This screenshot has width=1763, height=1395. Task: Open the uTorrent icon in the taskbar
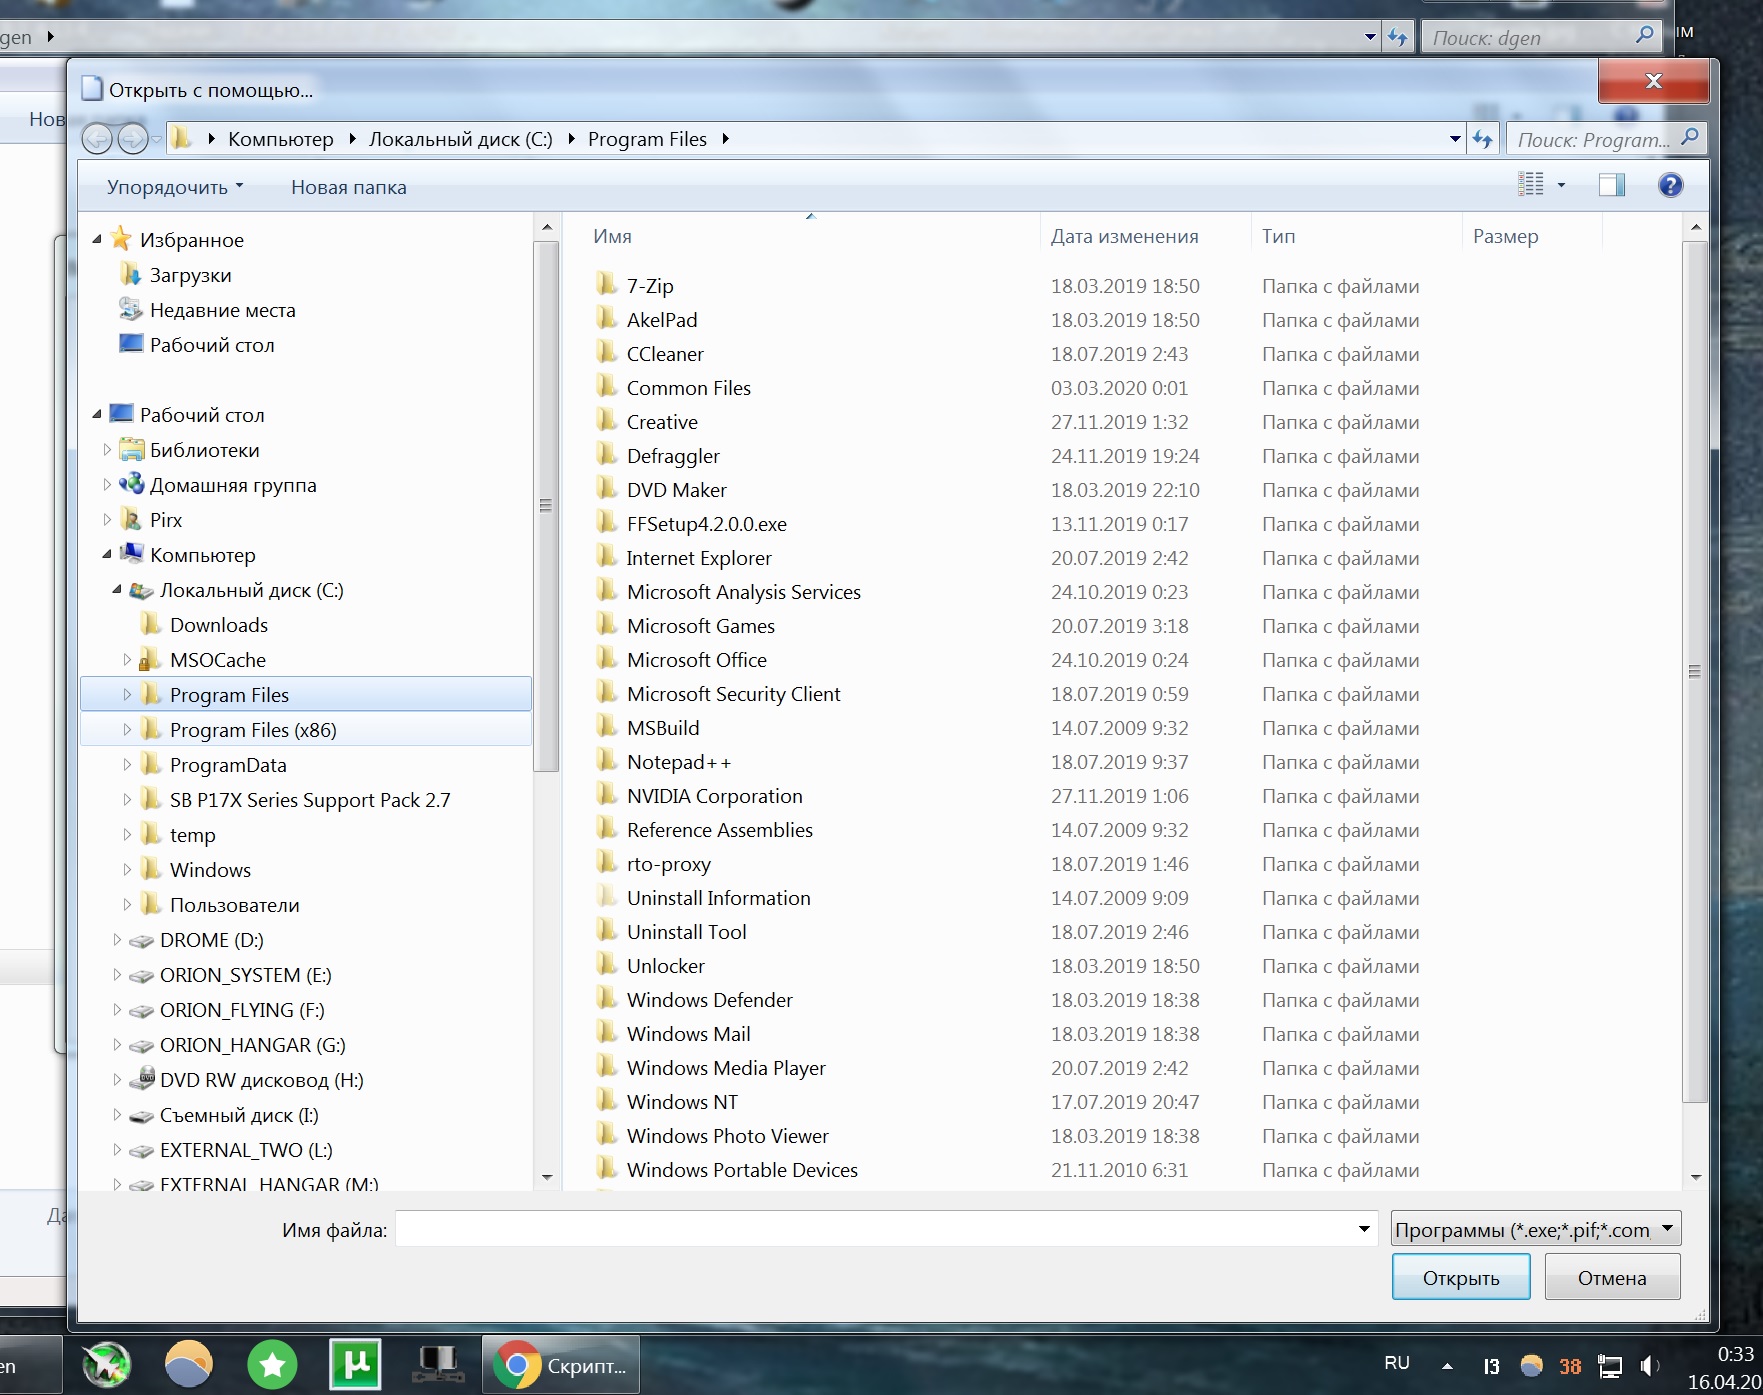tap(355, 1365)
